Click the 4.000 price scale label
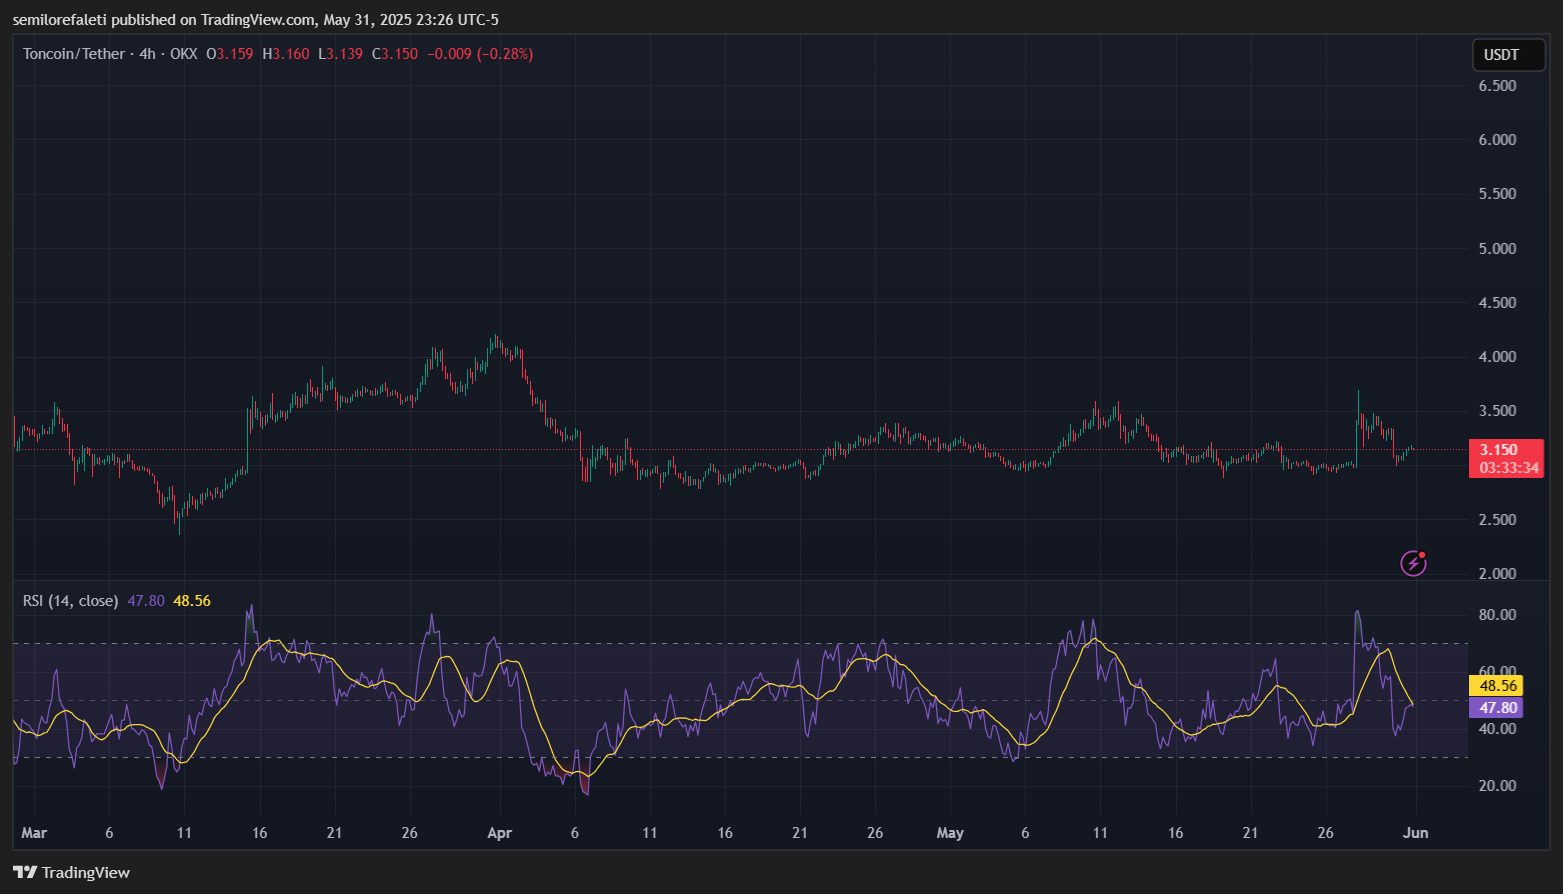 (1497, 357)
